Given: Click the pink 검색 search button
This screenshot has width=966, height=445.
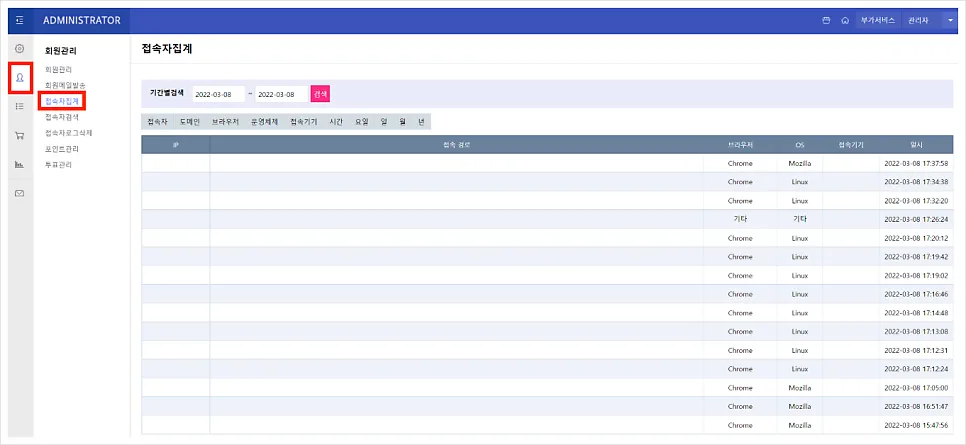Looking at the screenshot, I should [x=320, y=94].
